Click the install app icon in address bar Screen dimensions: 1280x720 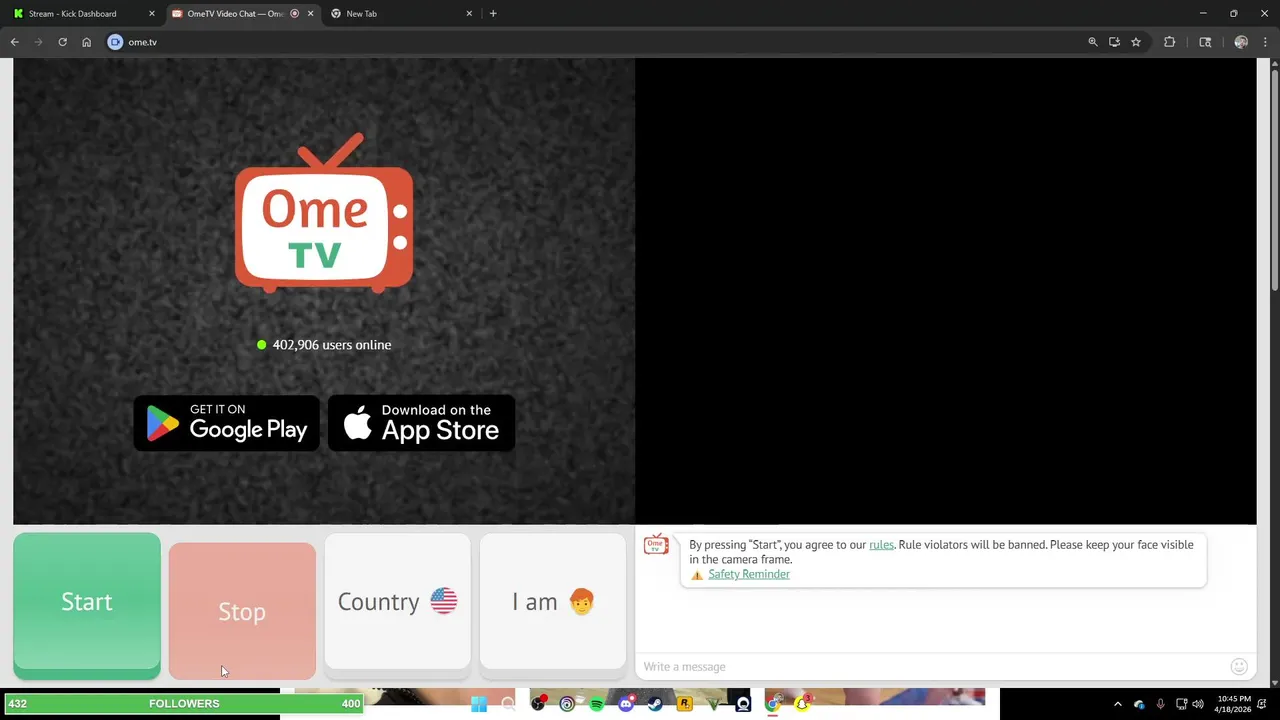(x=1114, y=42)
